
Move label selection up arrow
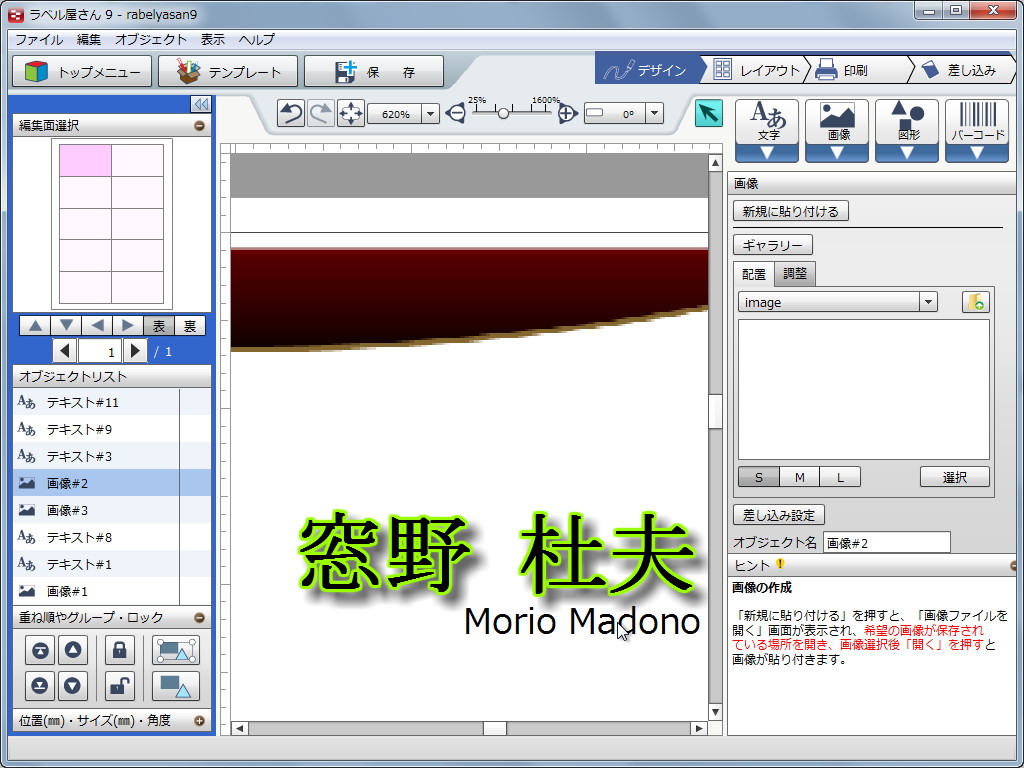click(x=35, y=325)
